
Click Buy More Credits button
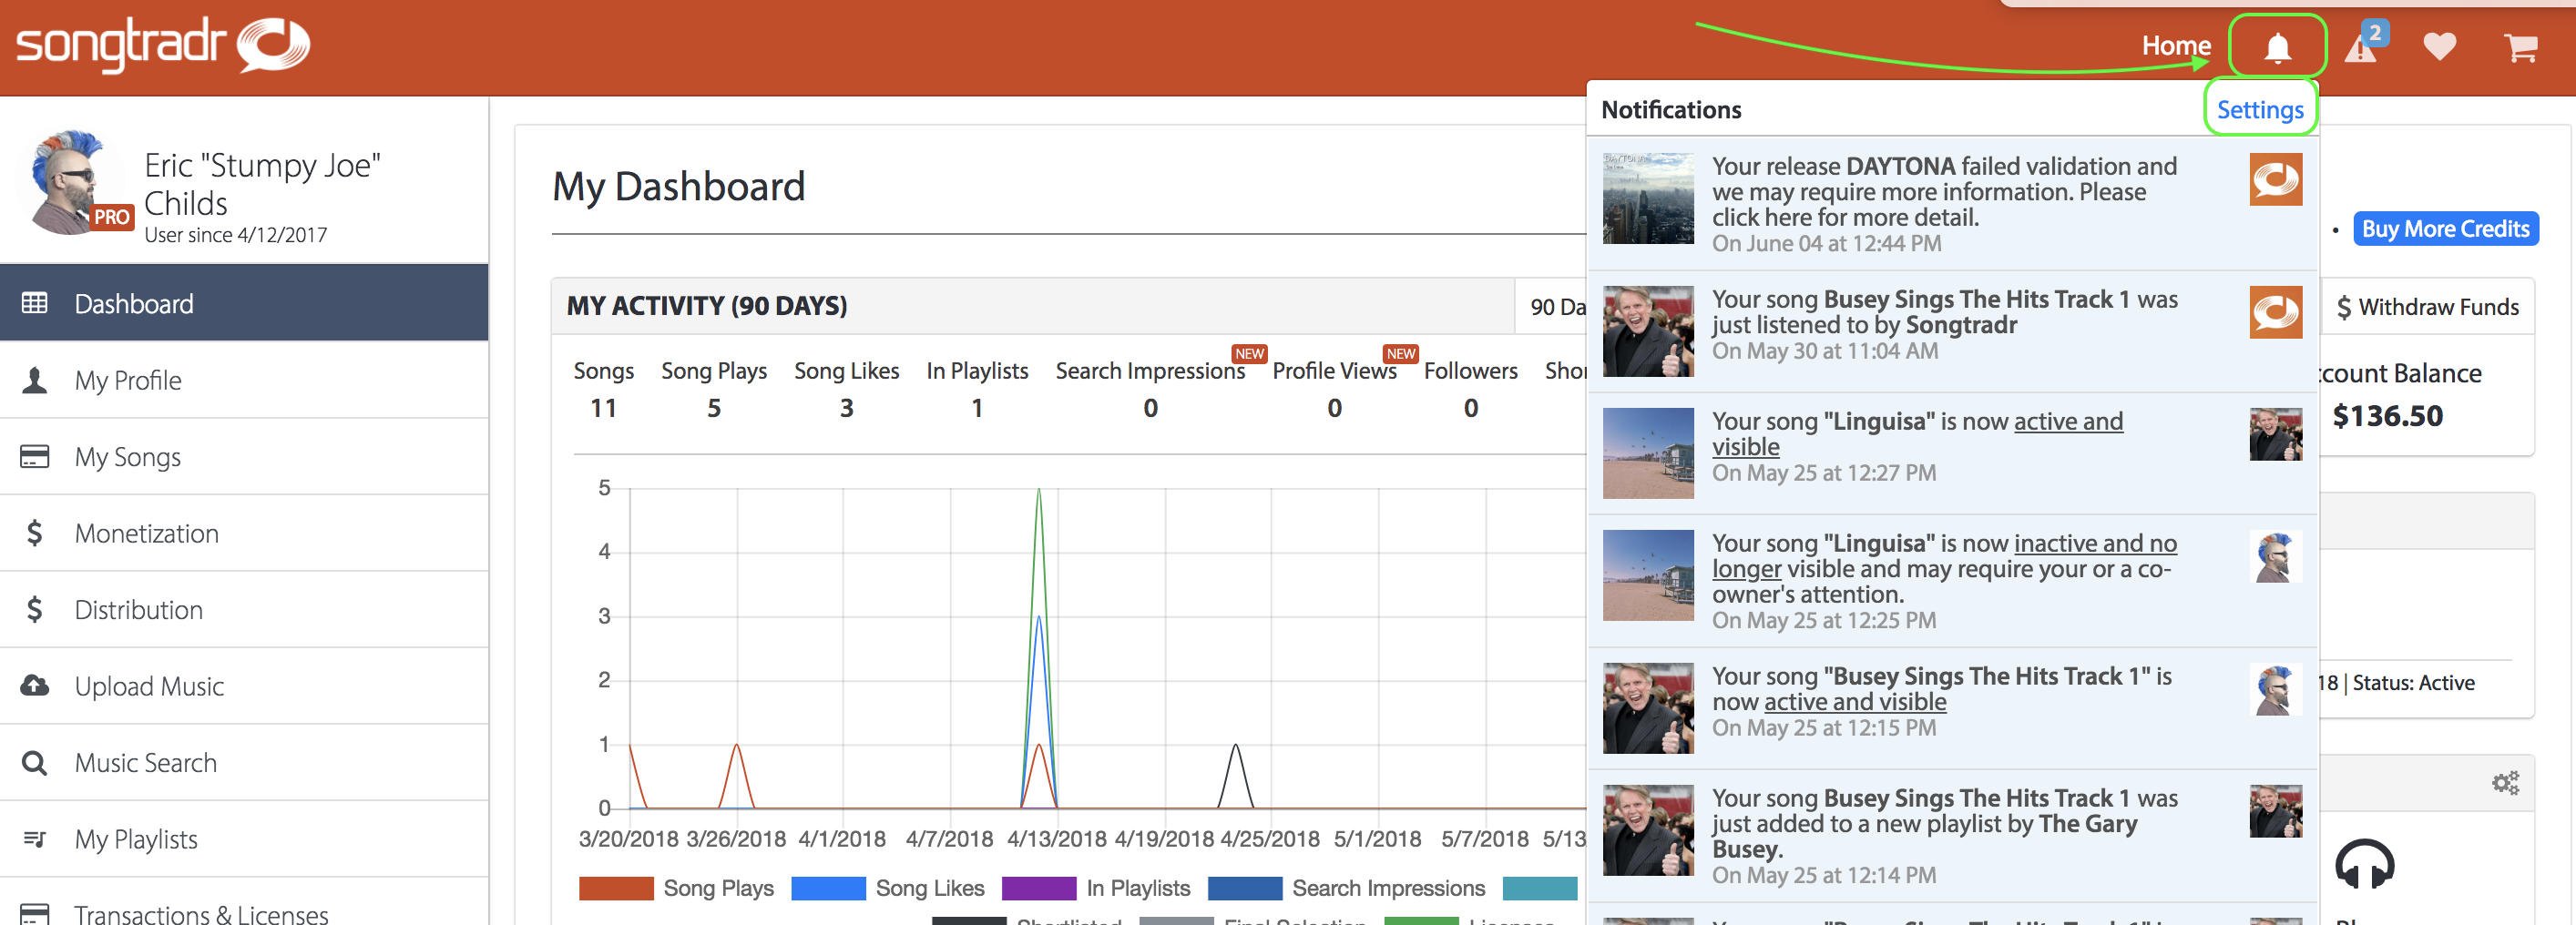(2445, 229)
